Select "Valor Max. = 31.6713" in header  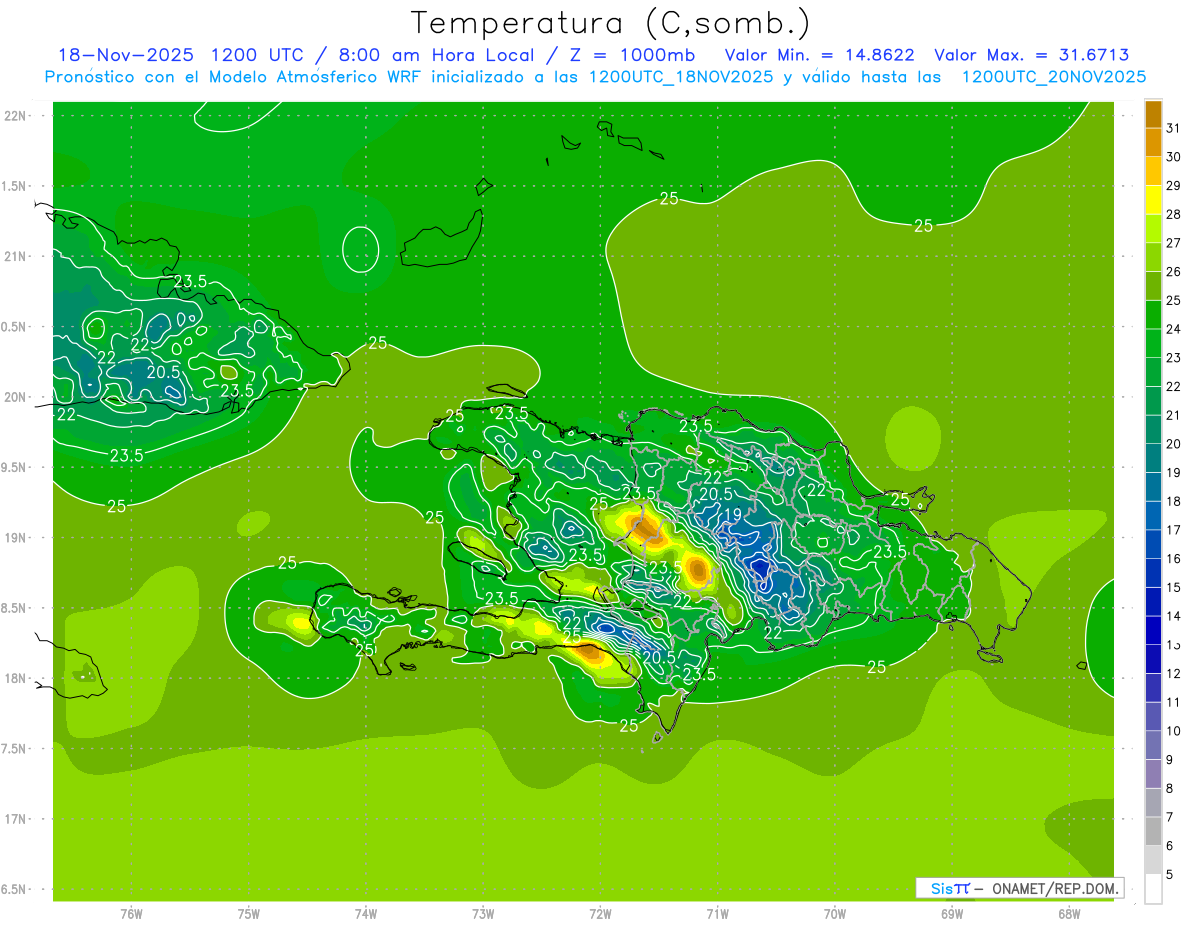point(1032,55)
